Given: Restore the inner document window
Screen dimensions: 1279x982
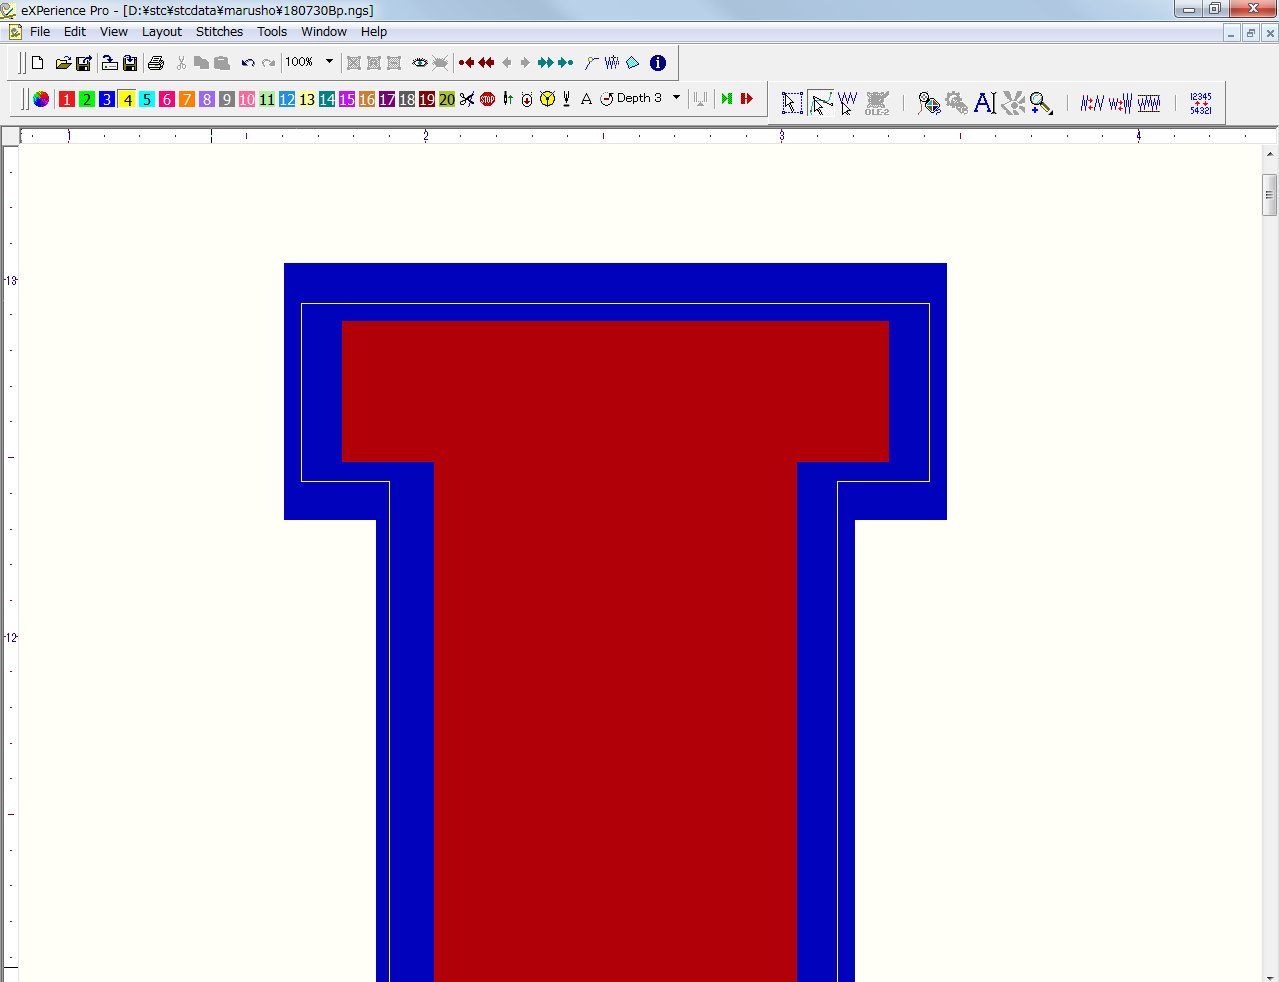Looking at the screenshot, I should (x=1251, y=33).
